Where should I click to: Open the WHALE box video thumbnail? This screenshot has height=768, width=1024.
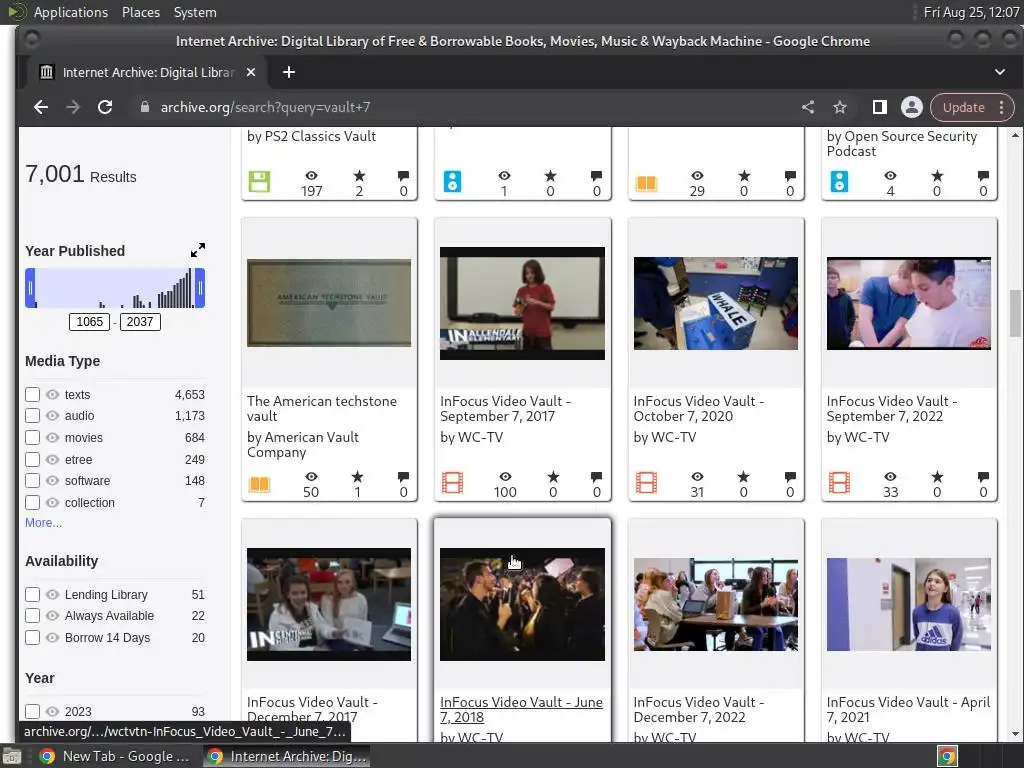point(716,303)
